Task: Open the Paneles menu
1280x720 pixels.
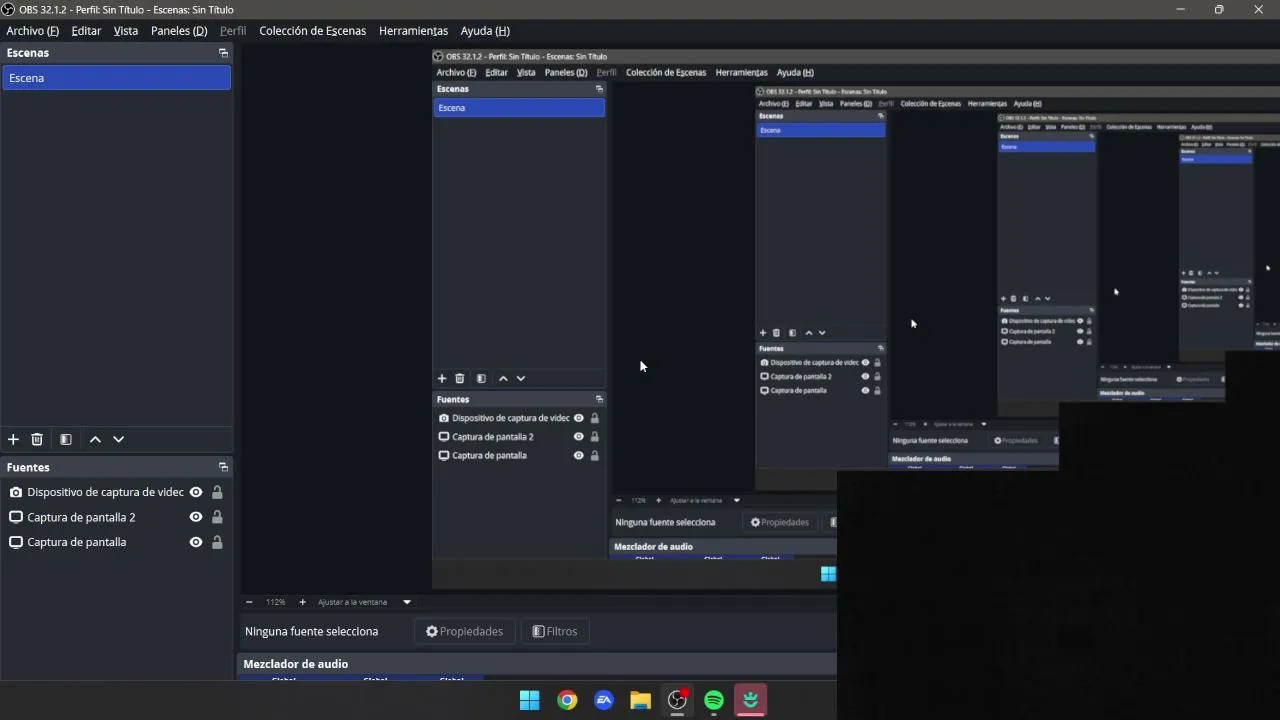Action: (179, 31)
